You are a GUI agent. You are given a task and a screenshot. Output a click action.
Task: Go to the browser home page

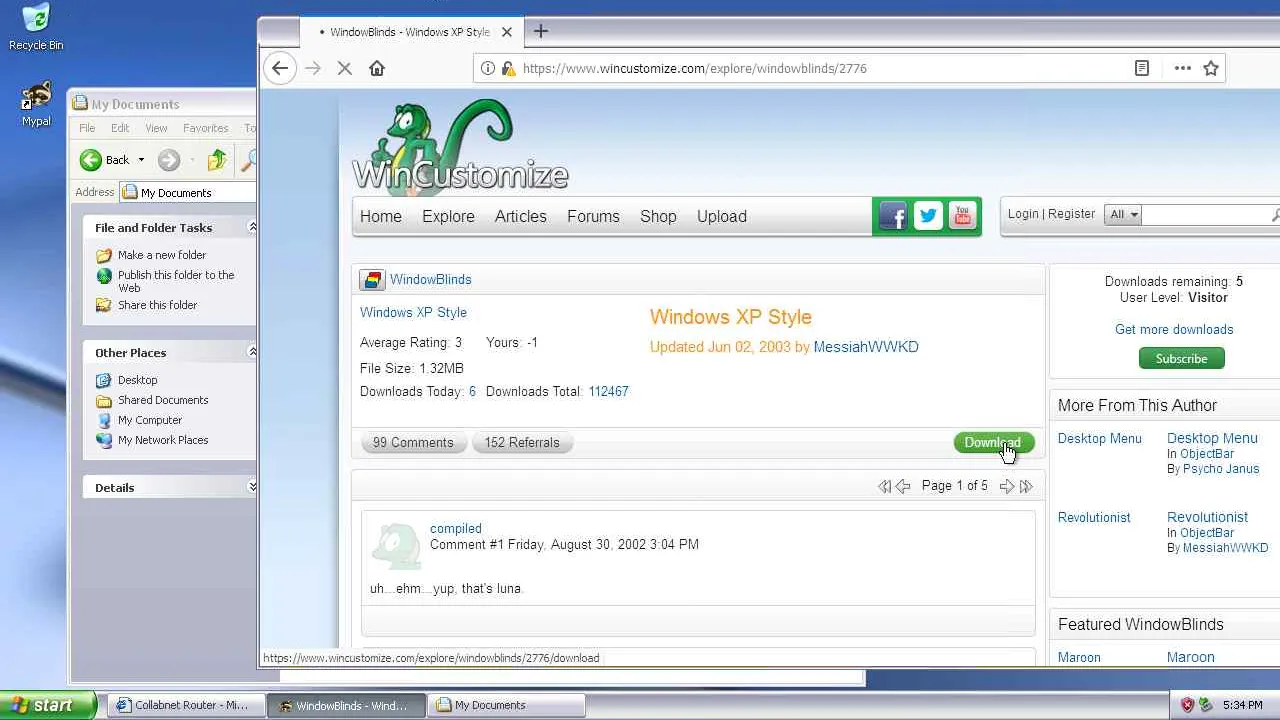pyautogui.click(x=377, y=68)
